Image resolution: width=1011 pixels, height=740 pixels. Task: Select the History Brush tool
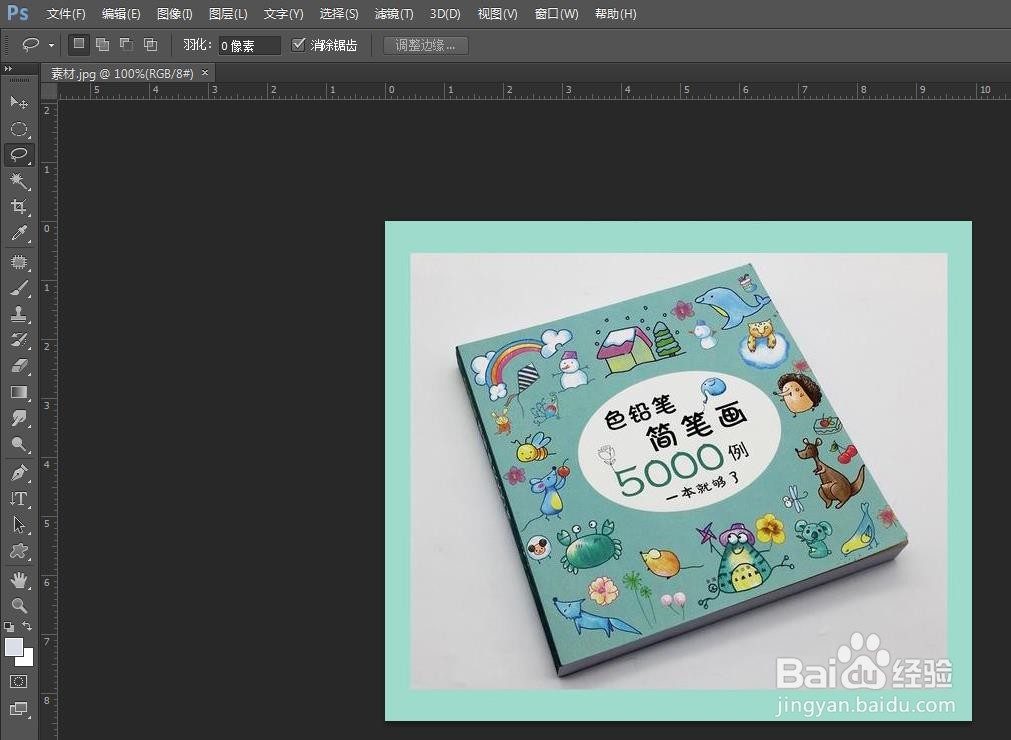19,340
